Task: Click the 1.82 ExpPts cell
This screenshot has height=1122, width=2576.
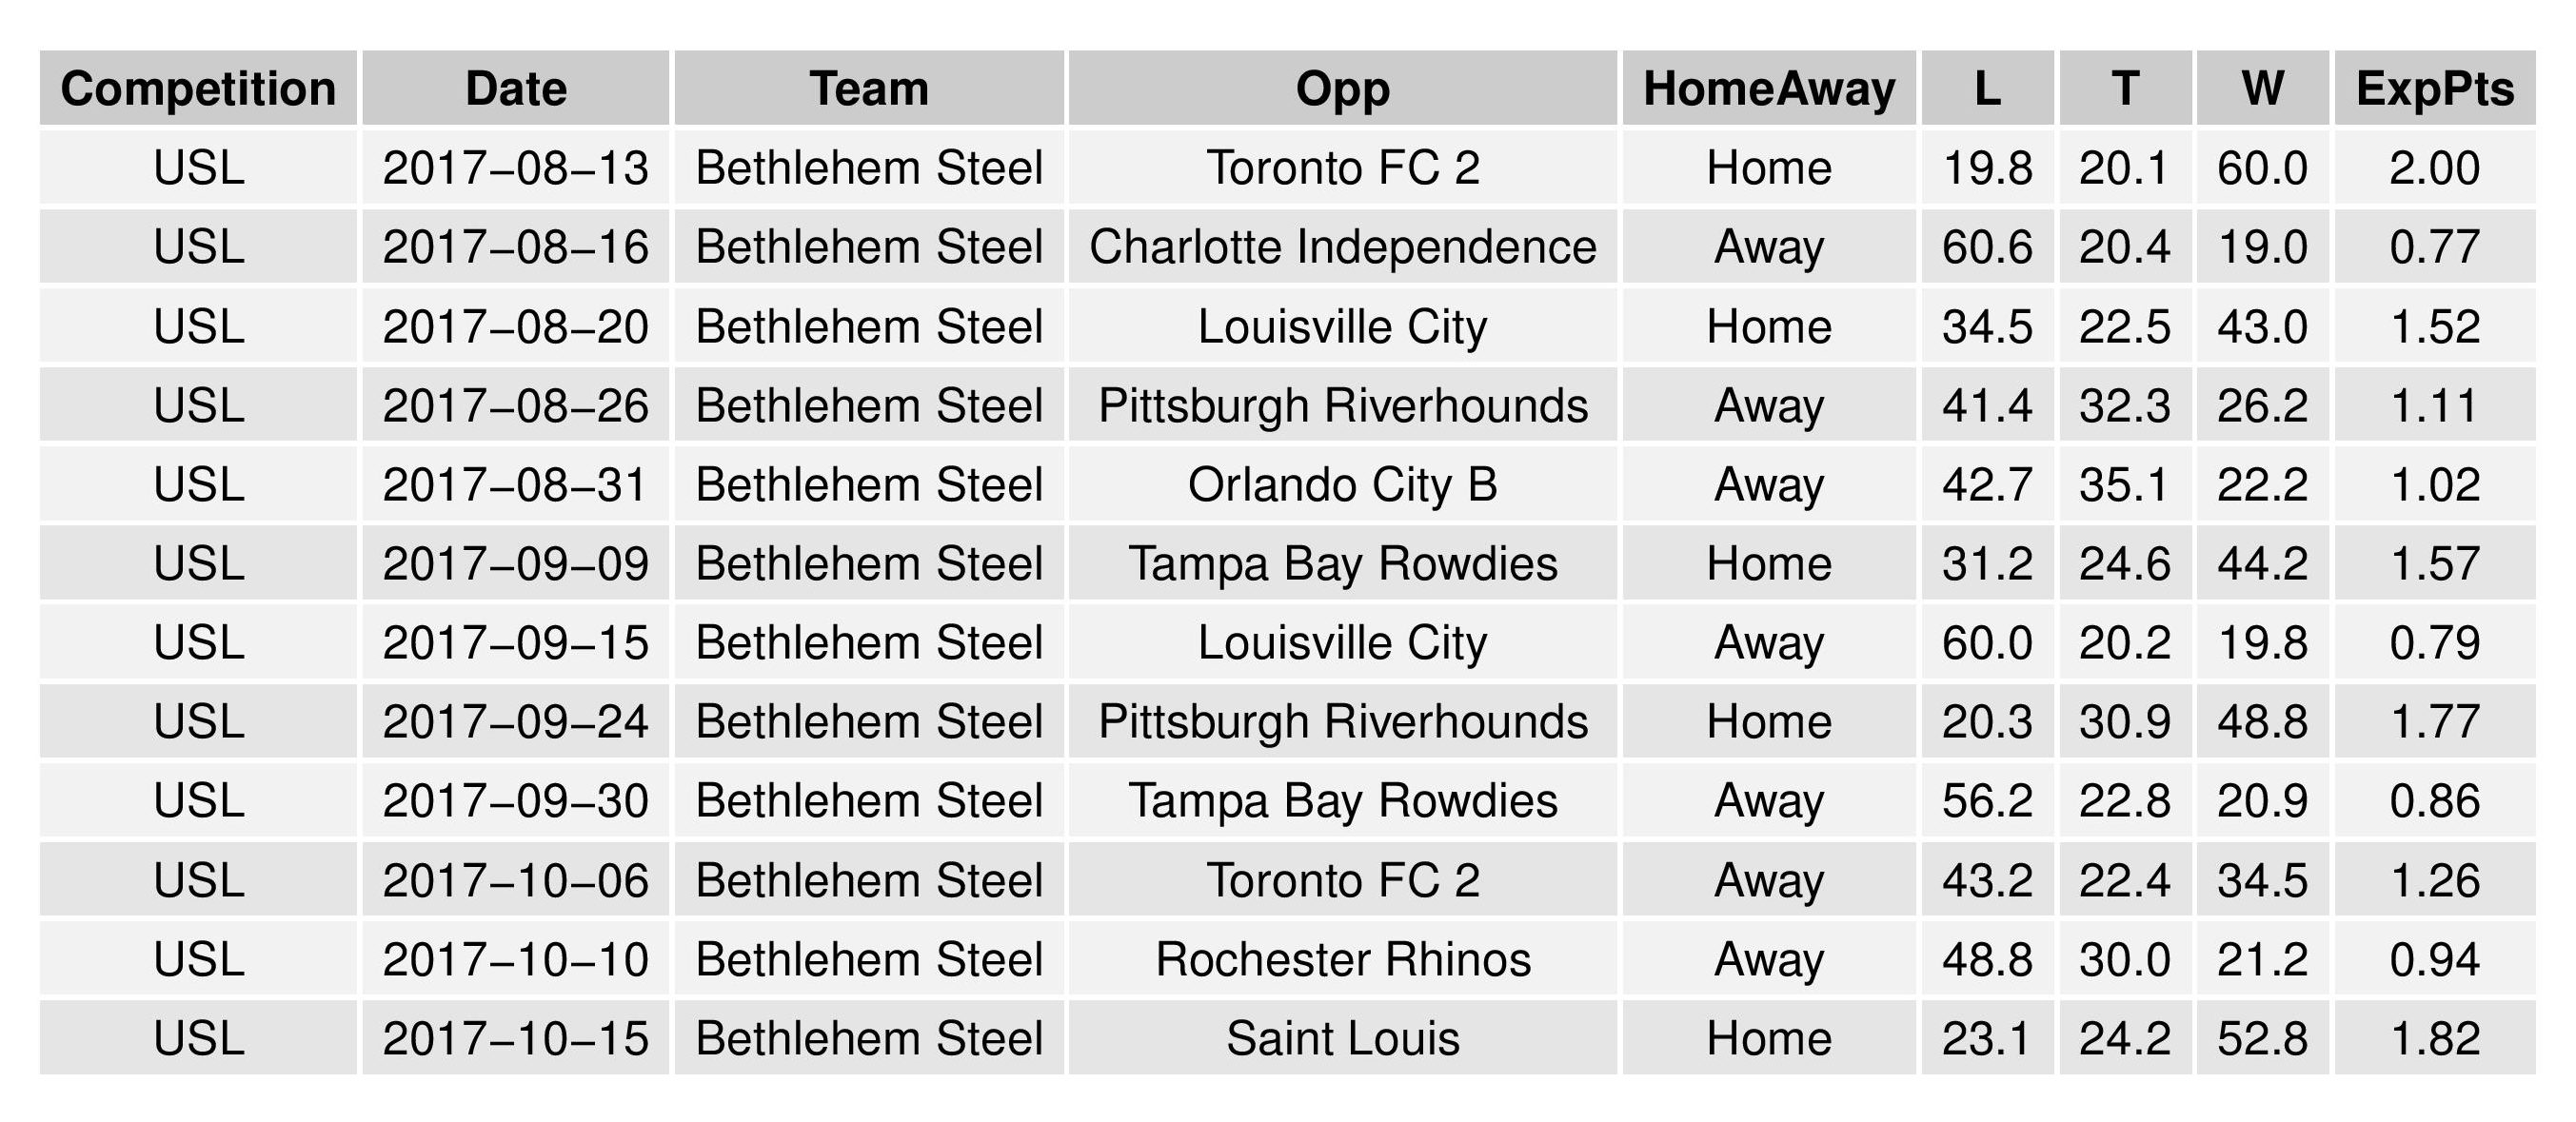Action: point(2434,1039)
